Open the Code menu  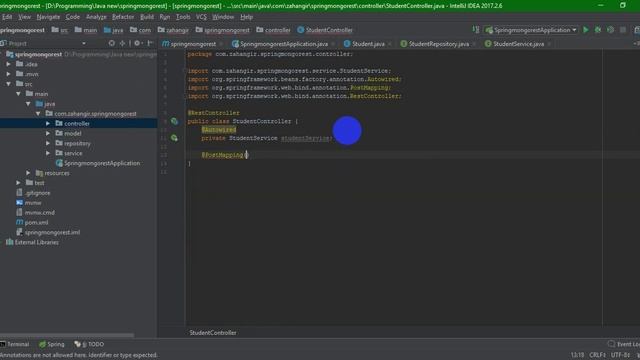73,17
